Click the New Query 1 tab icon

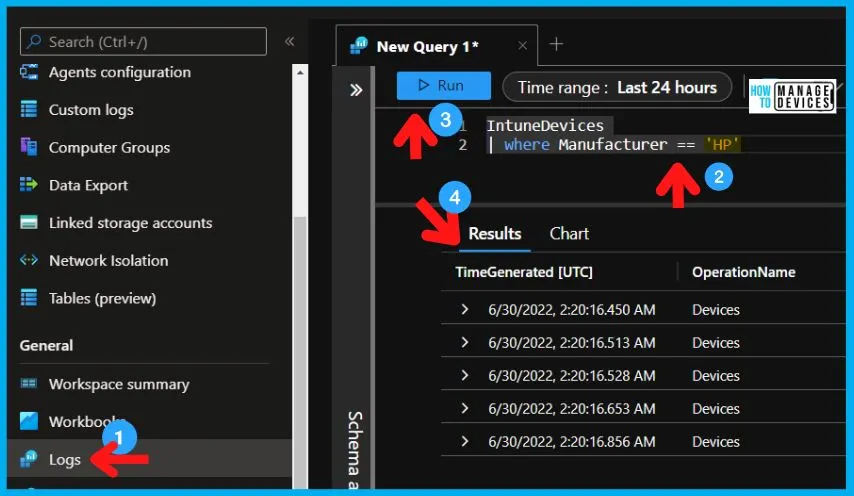pyautogui.click(x=359, y=46)
